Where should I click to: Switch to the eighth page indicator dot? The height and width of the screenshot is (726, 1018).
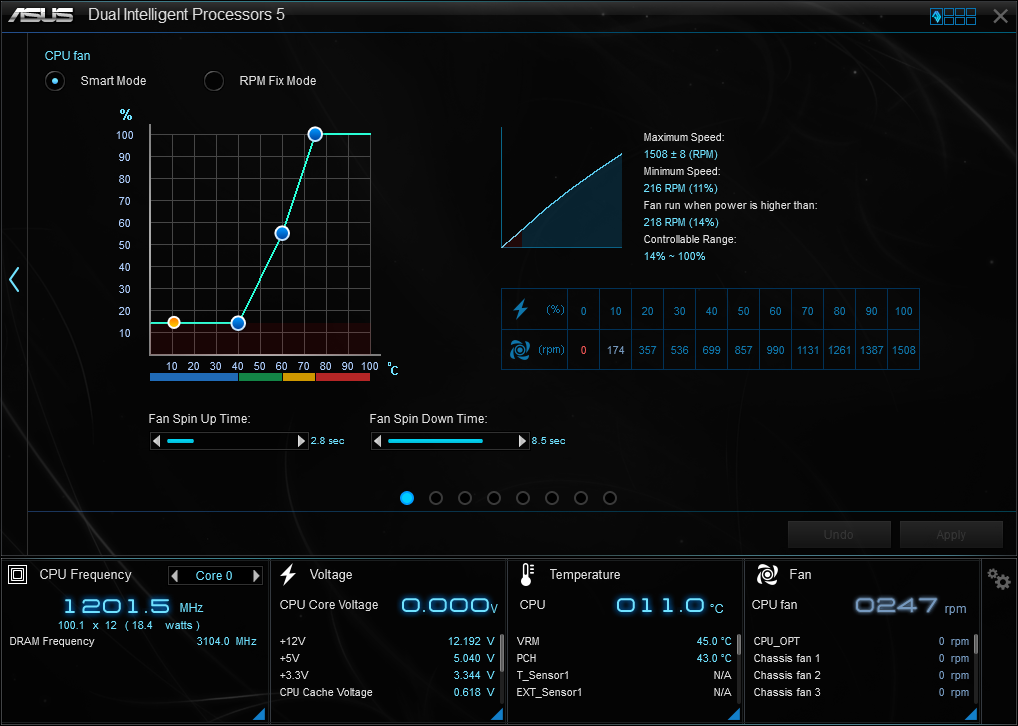click(x=610, y=498)
